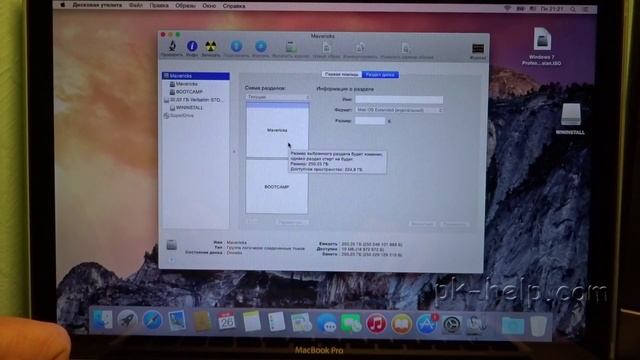
Task: Open Launchpad rocket icon in Dock
Action: (127, 320)
